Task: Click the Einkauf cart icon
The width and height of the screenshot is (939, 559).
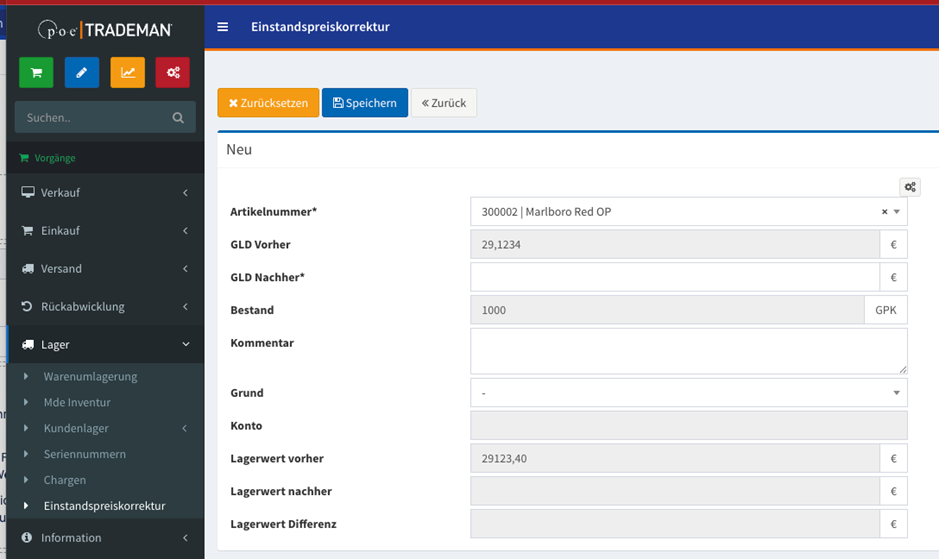Action: click(x=28, y=231)
